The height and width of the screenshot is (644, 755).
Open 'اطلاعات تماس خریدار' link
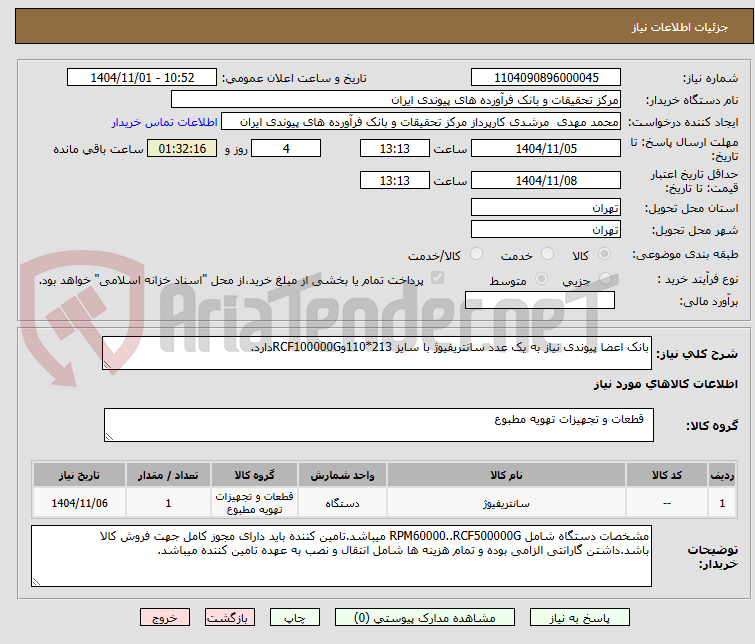point(165,122)
